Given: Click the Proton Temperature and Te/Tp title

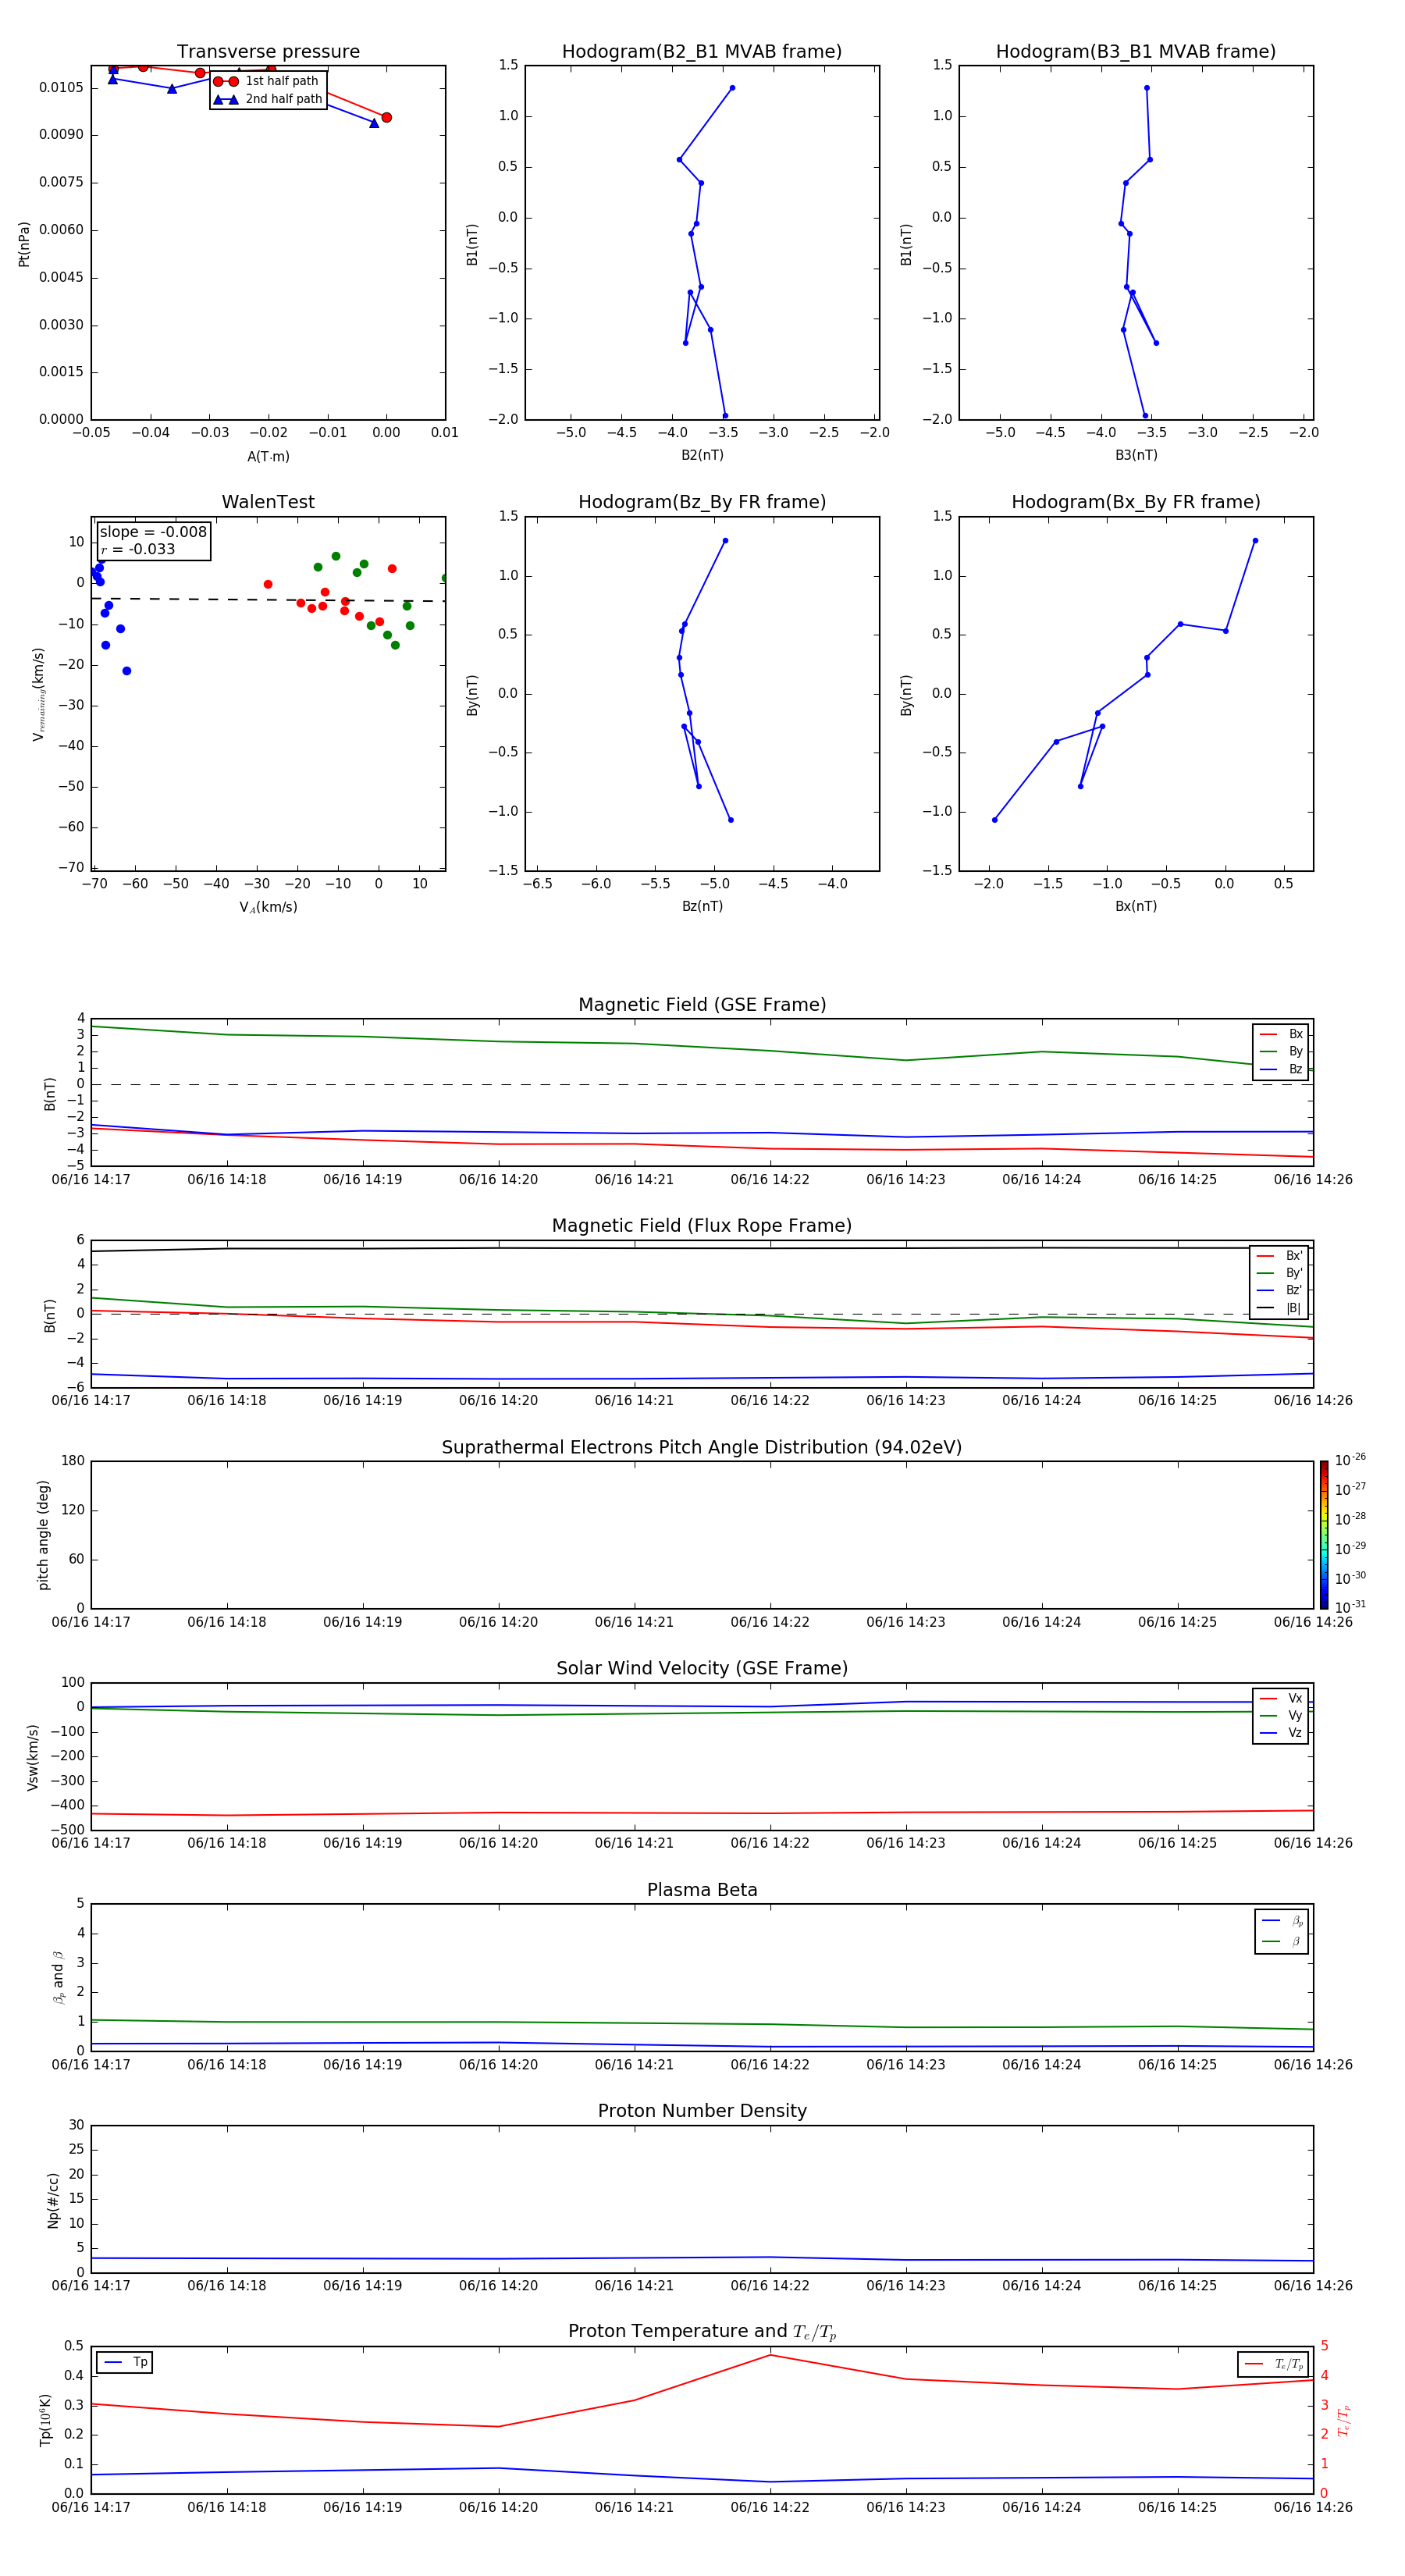Looking at the screenshot, I should 702,2332.
